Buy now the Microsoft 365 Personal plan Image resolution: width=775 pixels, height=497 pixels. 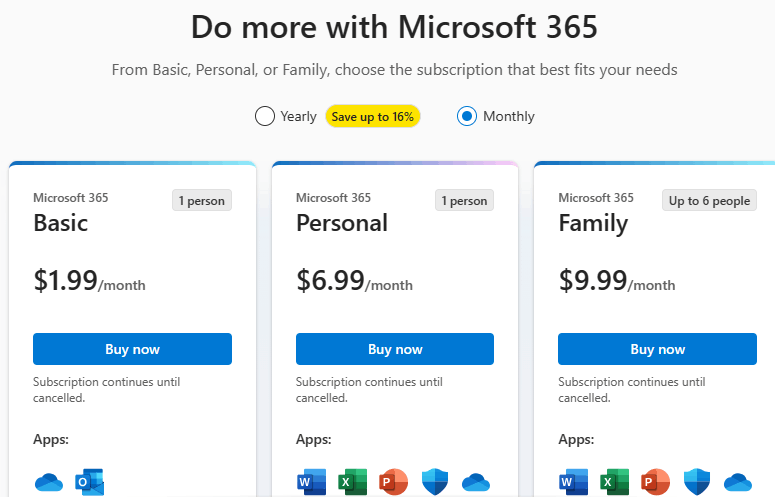(x=395, y=349)
